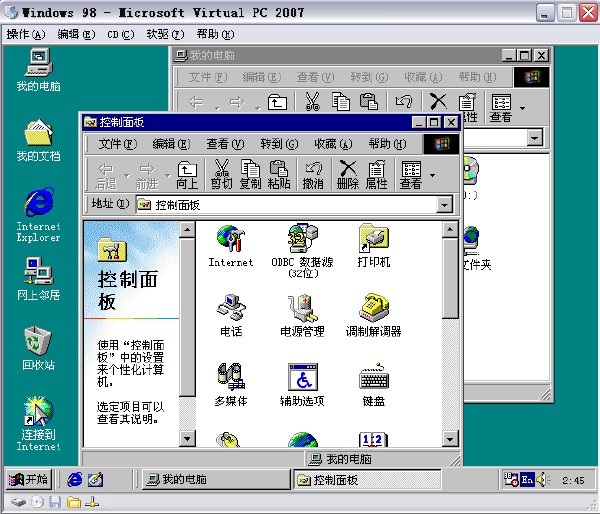Click scroll-up arrow of icon list scrollbar
Screen dimensions: 600x514
[x=450, y=230]
